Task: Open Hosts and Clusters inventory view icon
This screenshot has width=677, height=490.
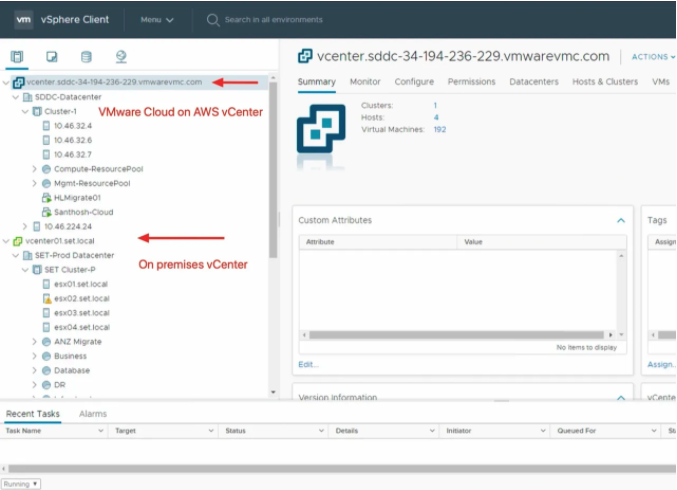Action: [17, 57]
